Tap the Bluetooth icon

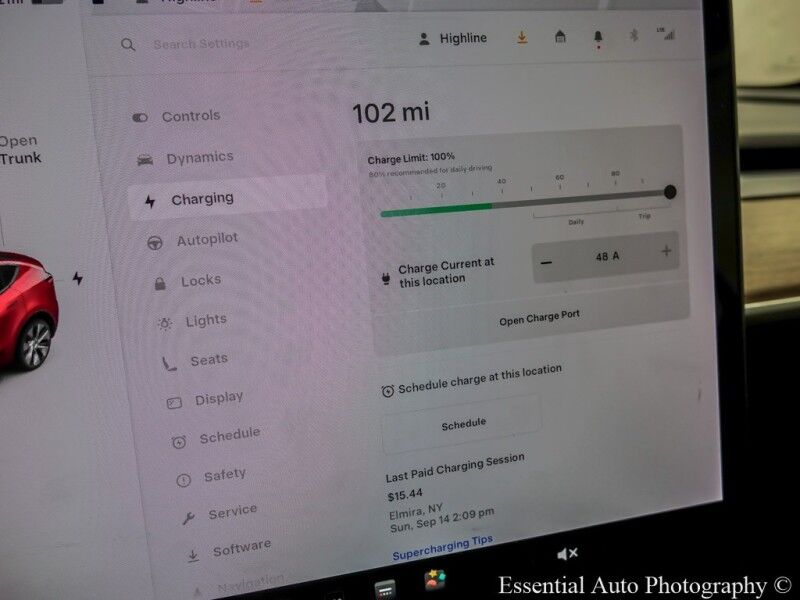[632, 36]
